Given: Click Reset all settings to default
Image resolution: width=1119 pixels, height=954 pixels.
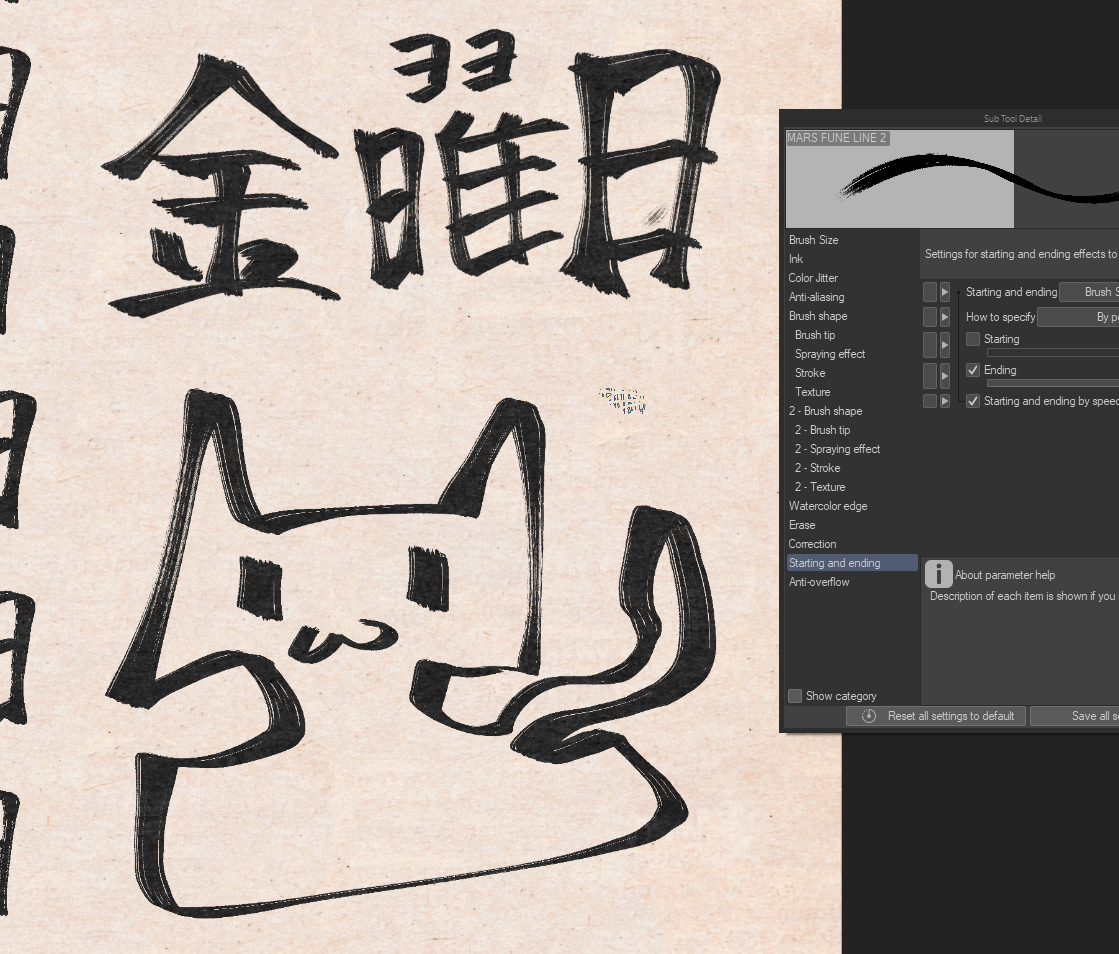Looking at the screenshot, I should click(x=936, y=716).
